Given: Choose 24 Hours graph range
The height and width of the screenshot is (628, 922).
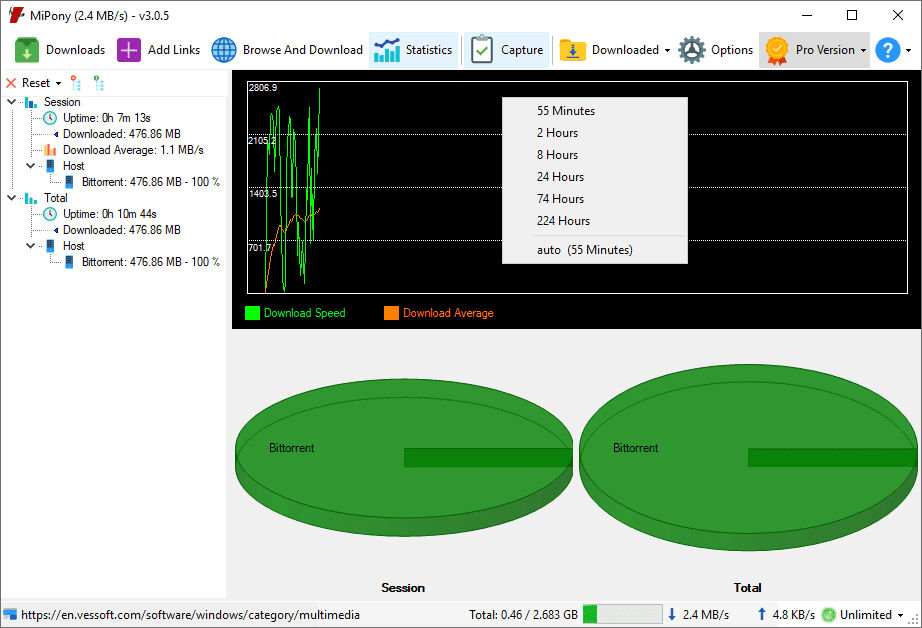Looking at the screenshot, I should click(x=594, y=177).
